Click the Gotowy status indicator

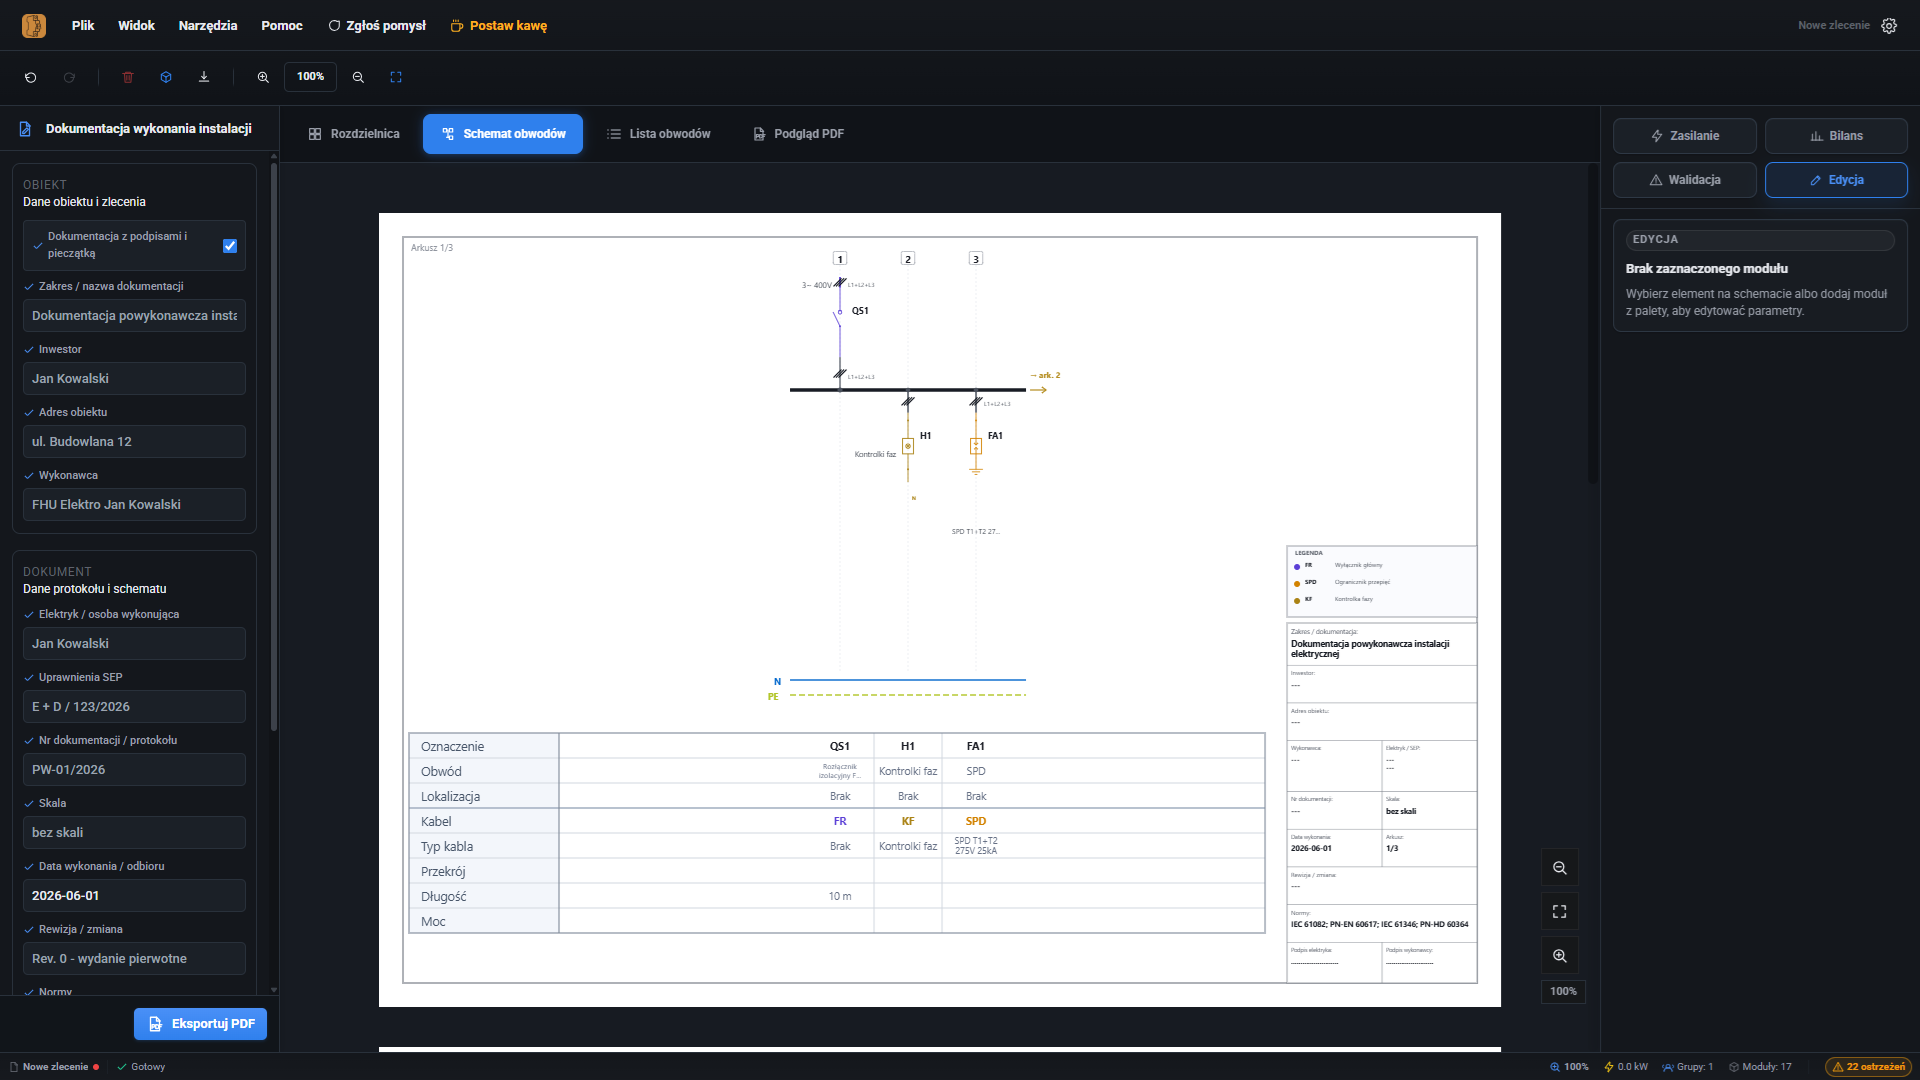[x=141, y=1067]
